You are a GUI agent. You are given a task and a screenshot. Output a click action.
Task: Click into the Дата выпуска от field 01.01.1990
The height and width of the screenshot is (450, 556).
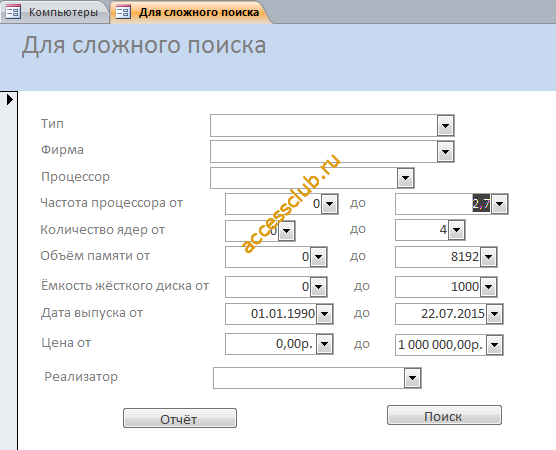pyautogui.click(x=271, y=314)
